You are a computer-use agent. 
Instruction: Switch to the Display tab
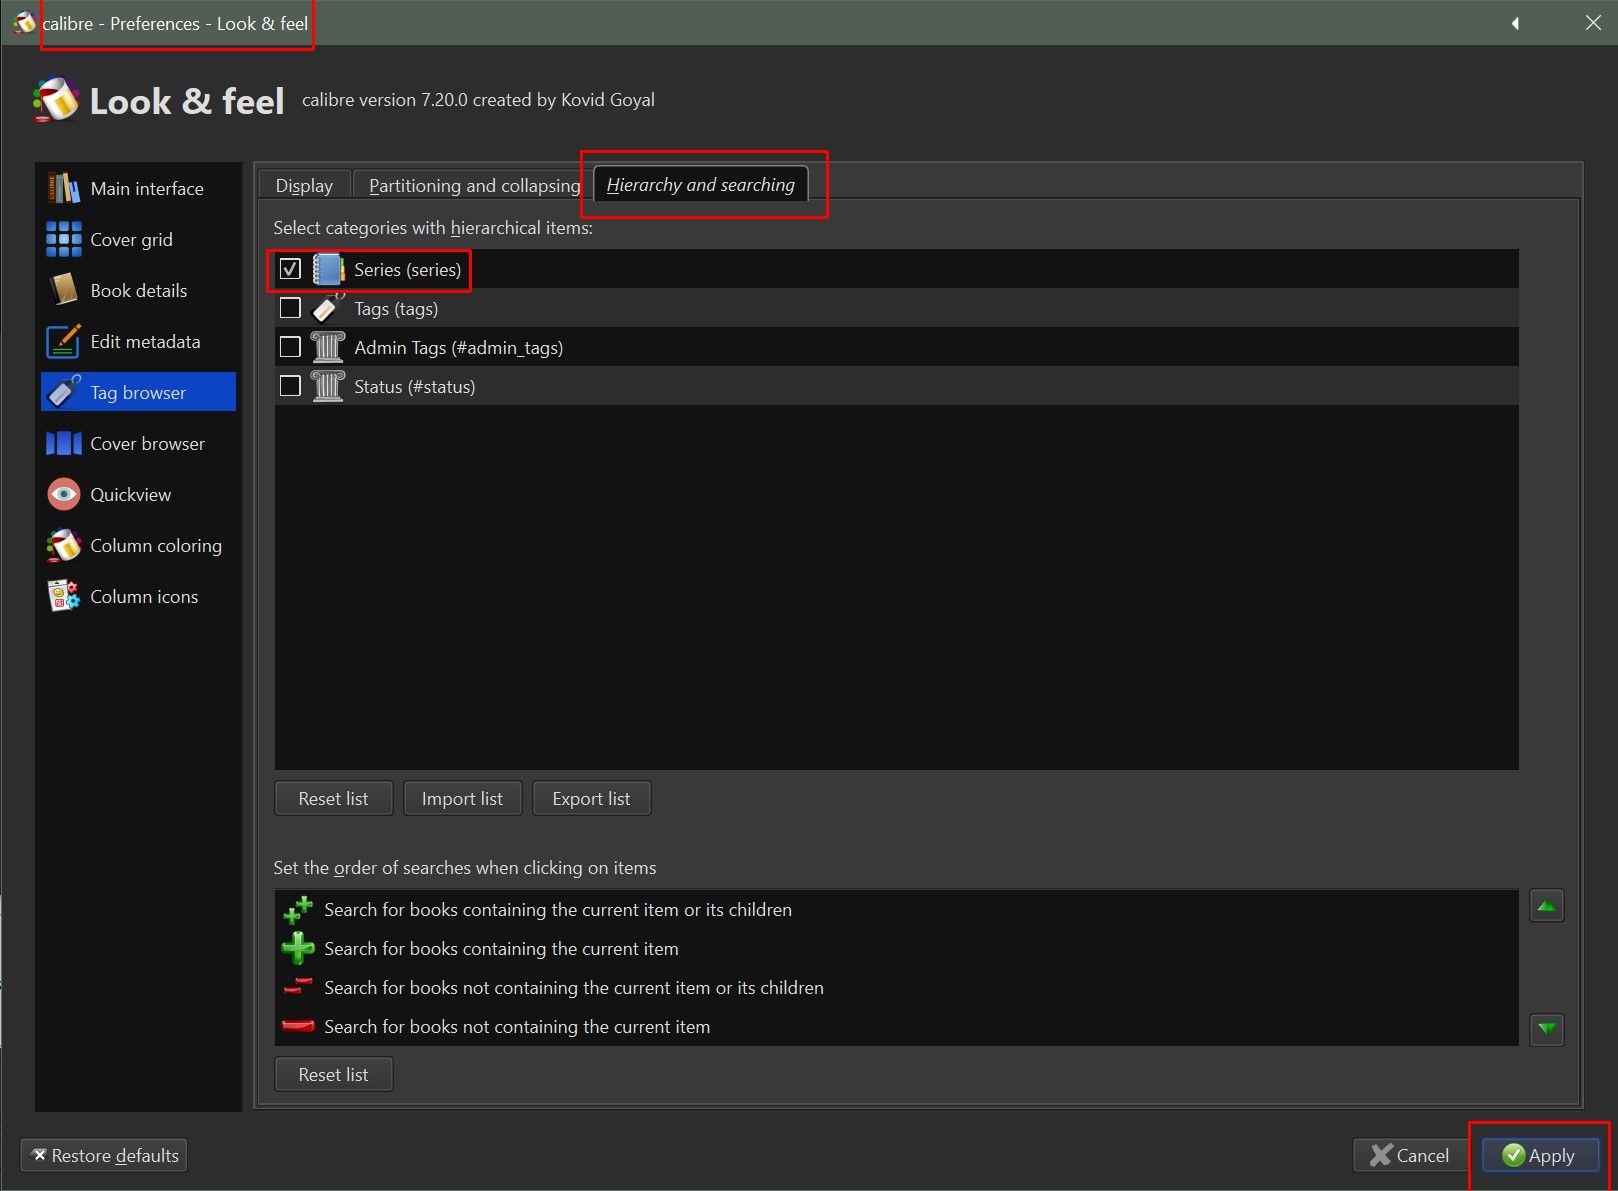304,186
